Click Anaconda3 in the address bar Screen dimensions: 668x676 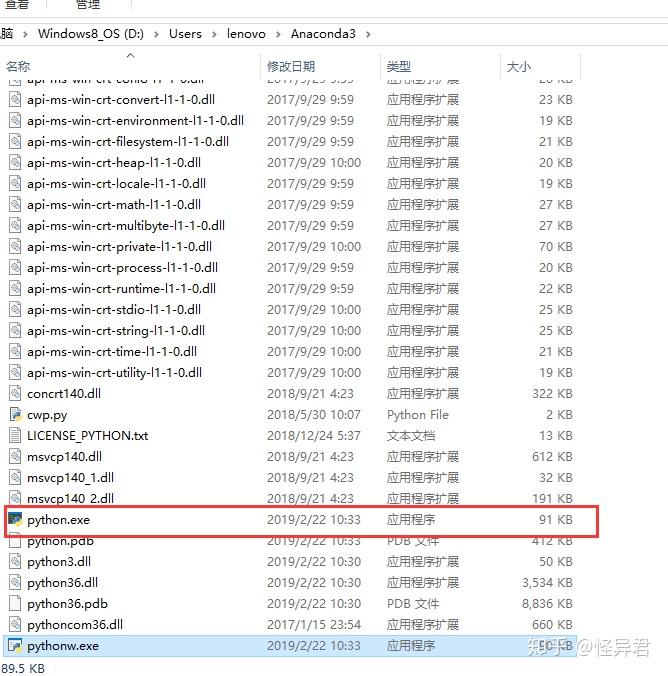323,34
